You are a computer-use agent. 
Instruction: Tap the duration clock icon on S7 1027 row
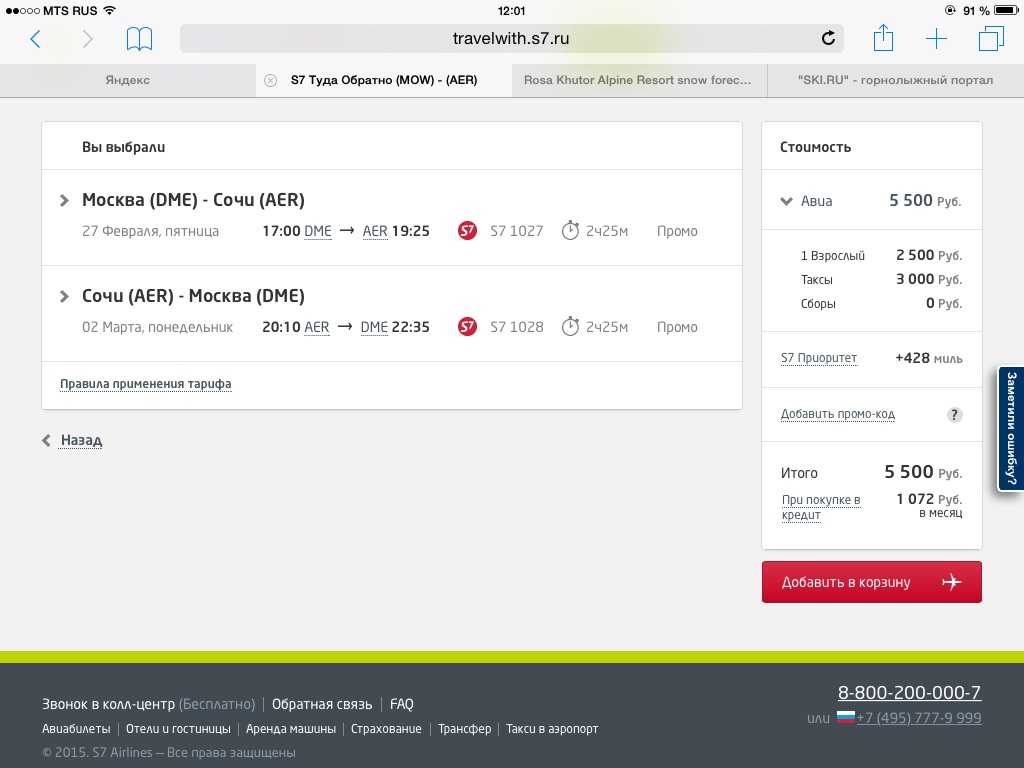pos(570,230)
